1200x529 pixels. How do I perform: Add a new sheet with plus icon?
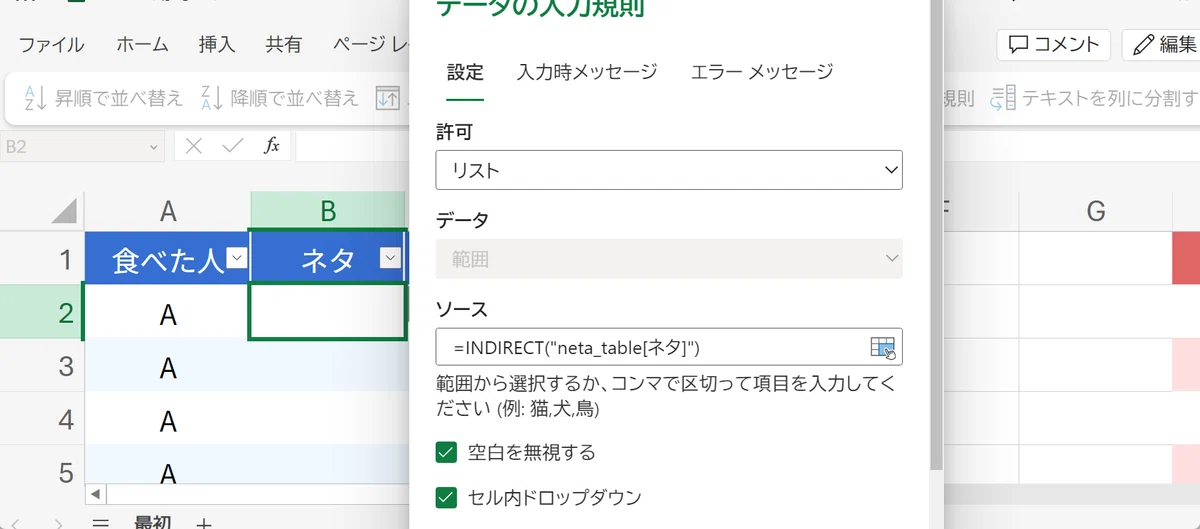[x=204, y=522]
